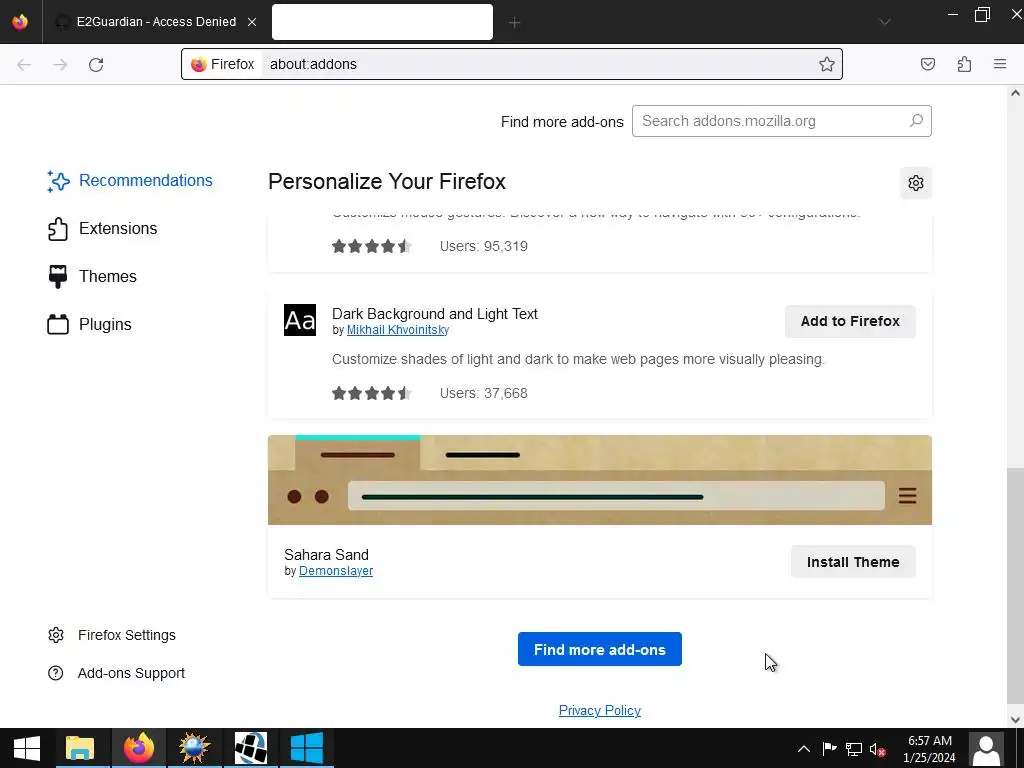
Task: Click the magnifier icon in add-ons search
Action: (x=916, y=121)
